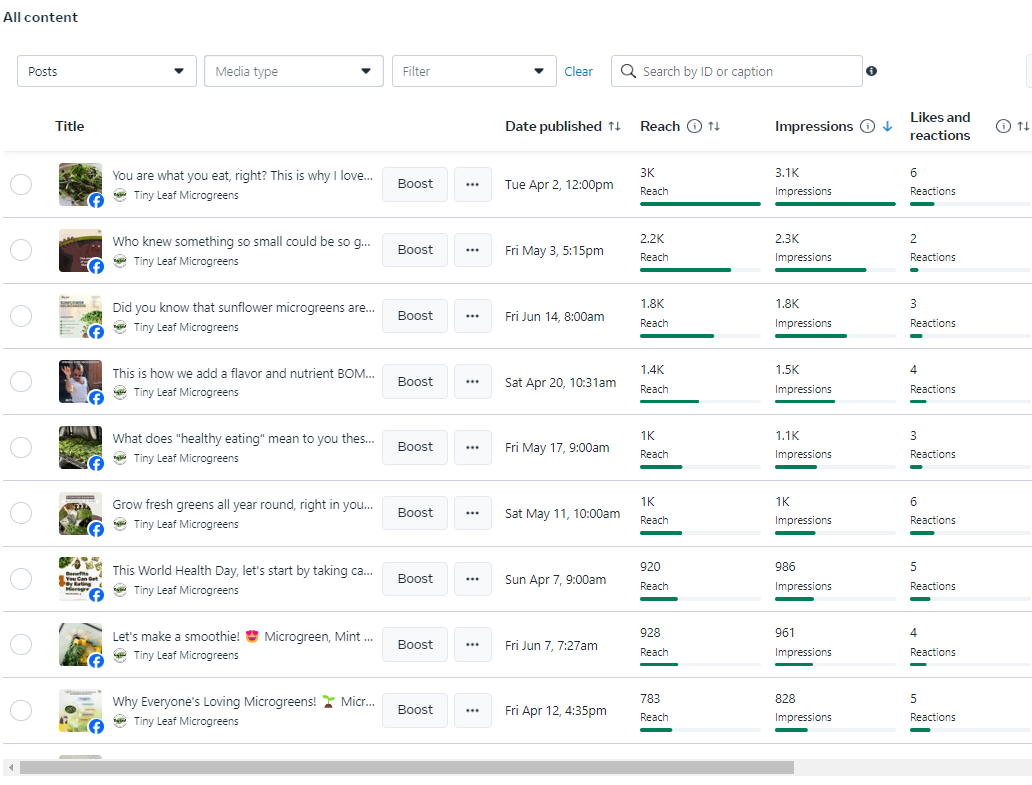
Task: Click the Reach sort arrows
Action: (x=714, y=127)
